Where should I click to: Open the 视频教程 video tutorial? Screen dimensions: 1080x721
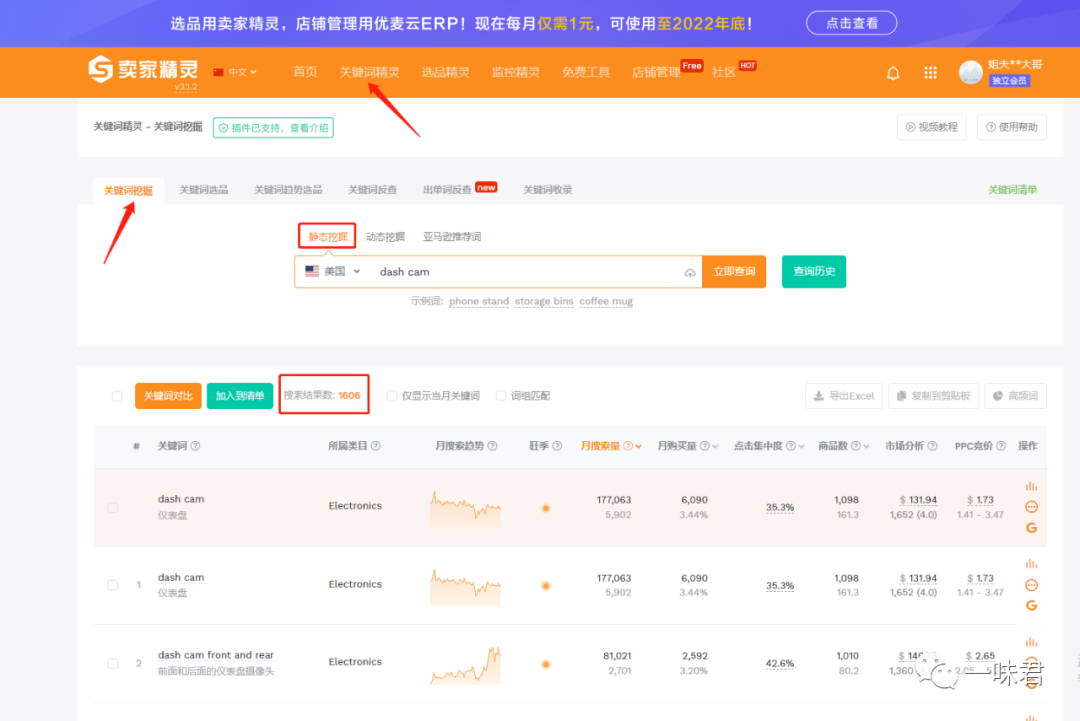[x=931, y=127]
